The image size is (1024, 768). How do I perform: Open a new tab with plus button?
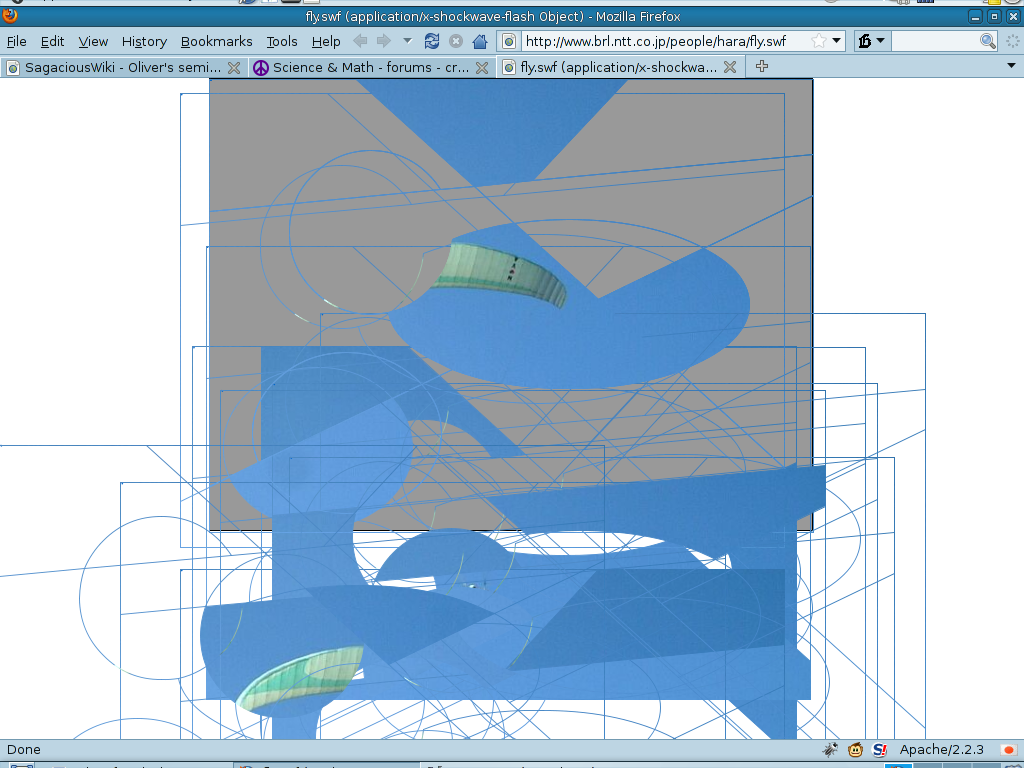tap(762, 67)
